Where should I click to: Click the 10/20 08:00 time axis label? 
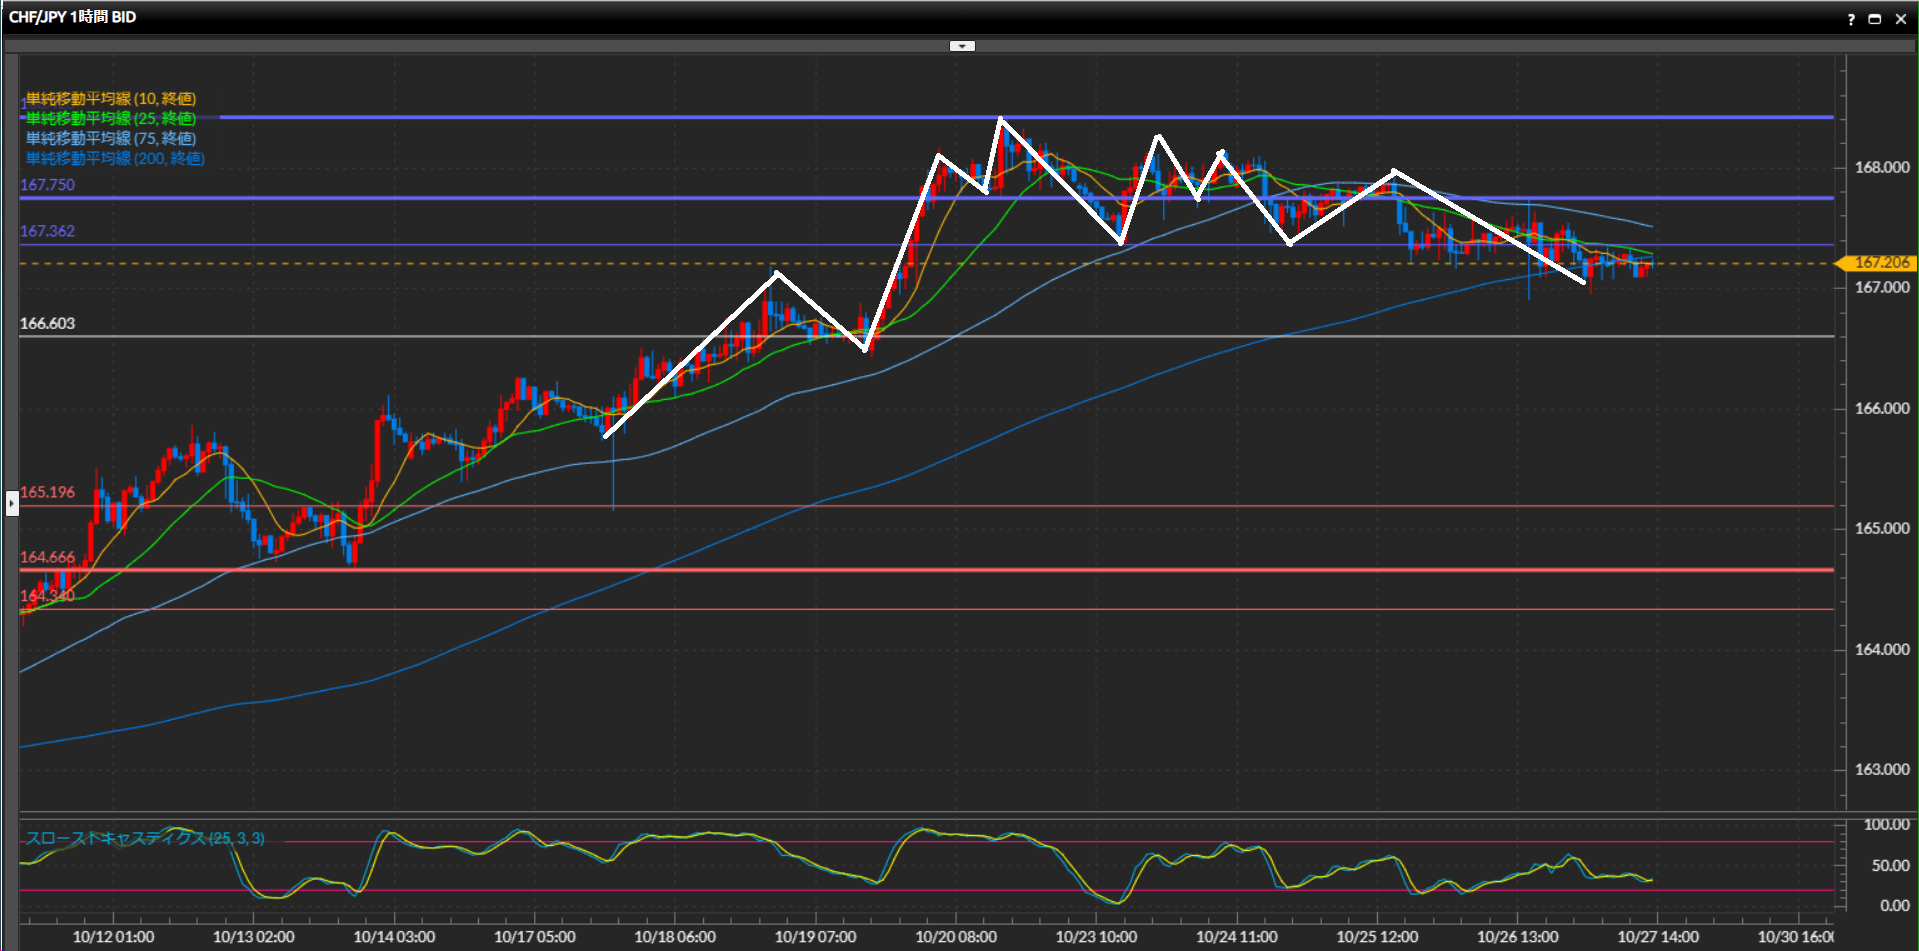coord(956,937)
